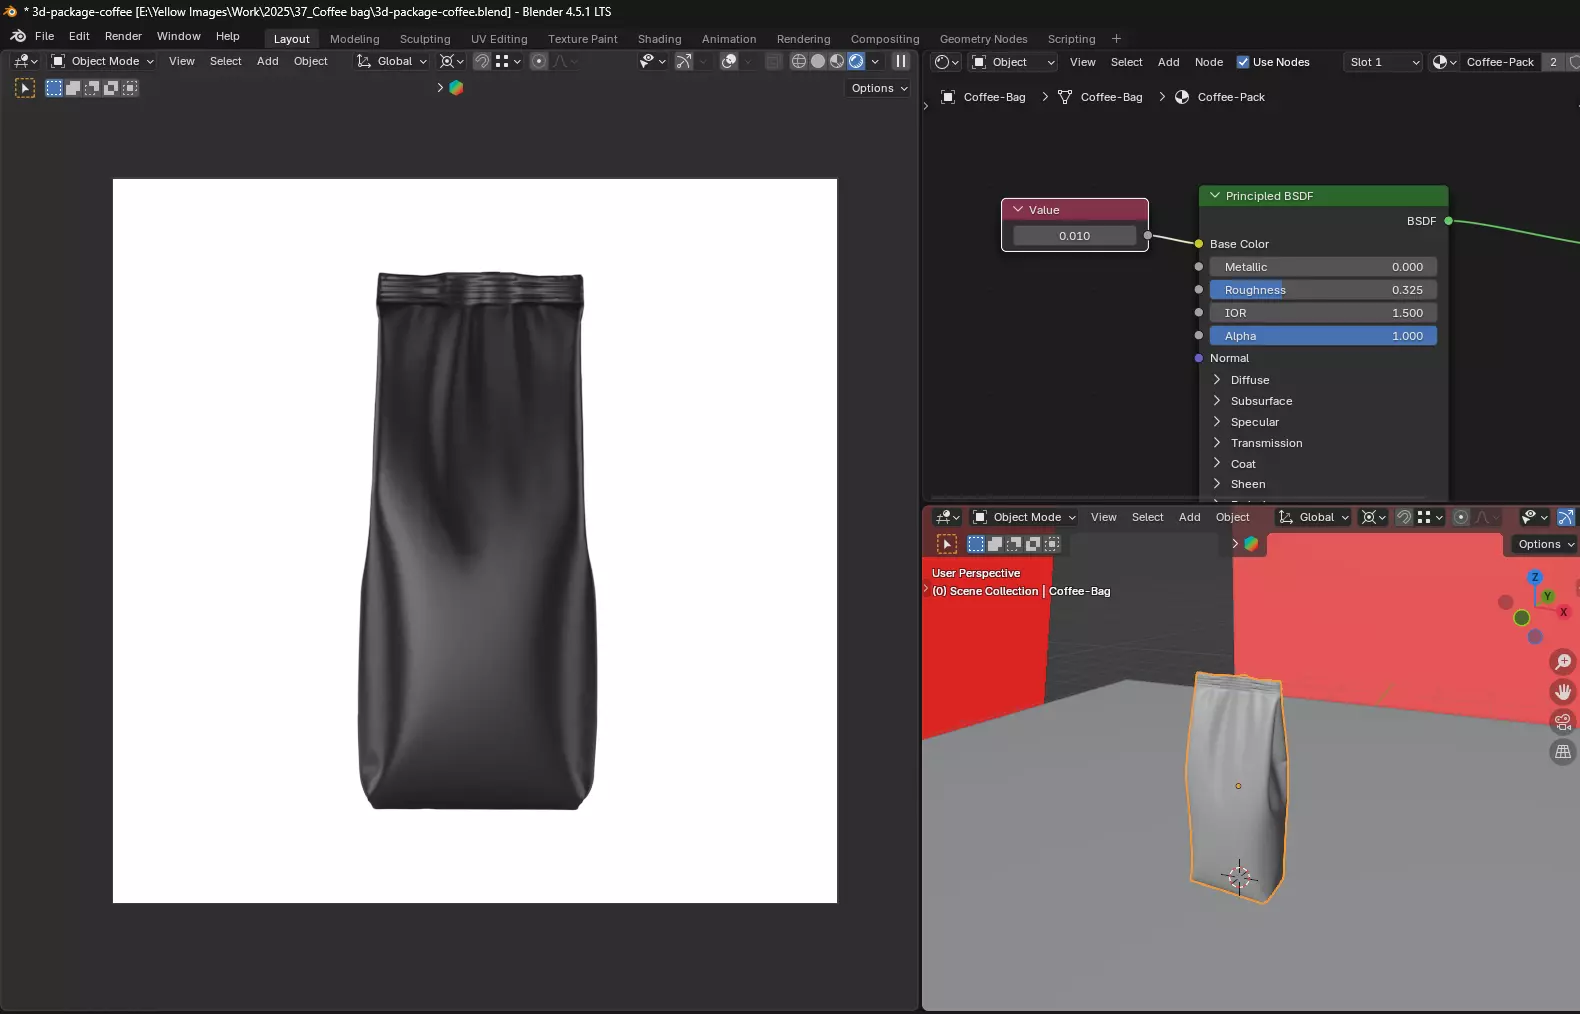Toggle the Use Nodes checkbox

tap(1243, 62)
